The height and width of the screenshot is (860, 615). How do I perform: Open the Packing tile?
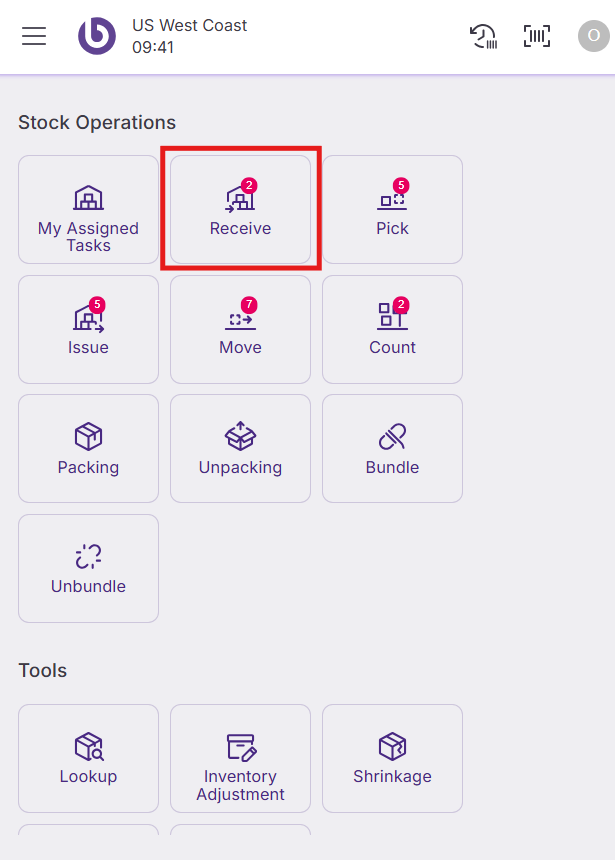coord(88,448)
